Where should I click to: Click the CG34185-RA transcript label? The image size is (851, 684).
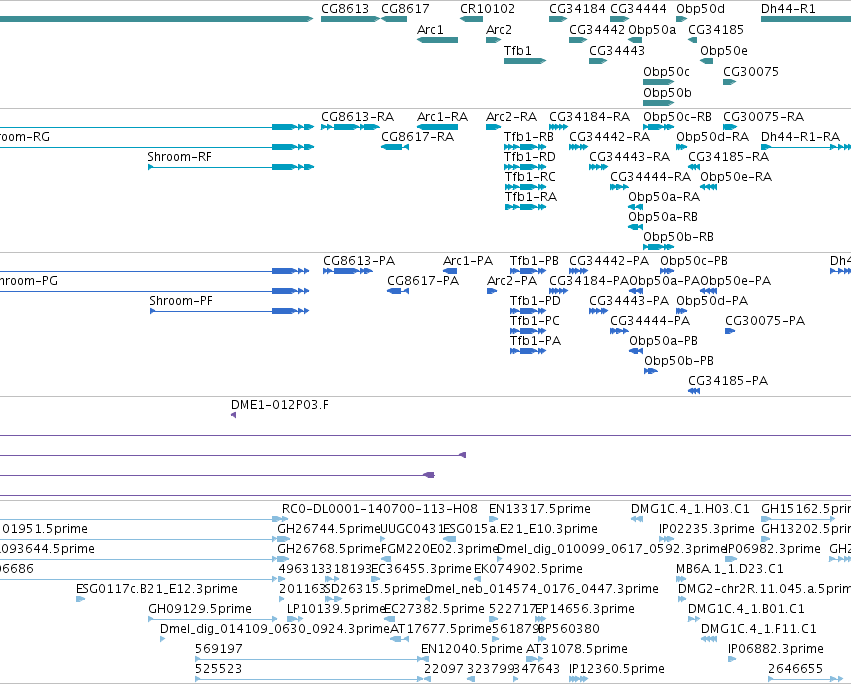click(728, 157)
